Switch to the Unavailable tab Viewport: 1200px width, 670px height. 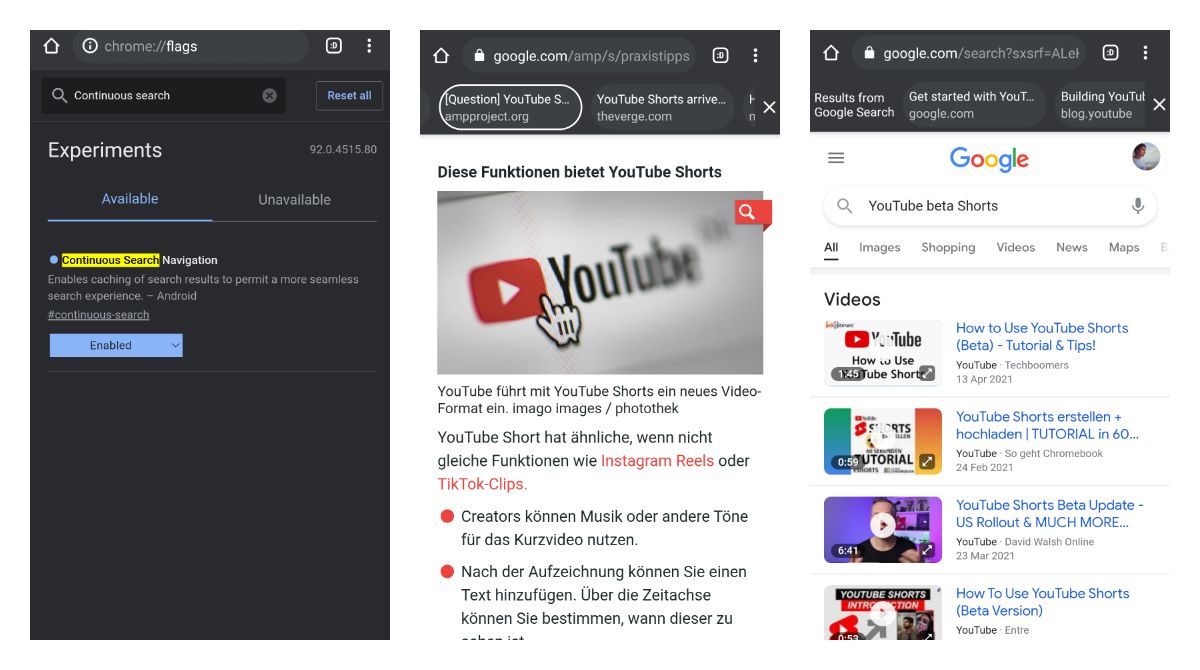pos(294,199)
